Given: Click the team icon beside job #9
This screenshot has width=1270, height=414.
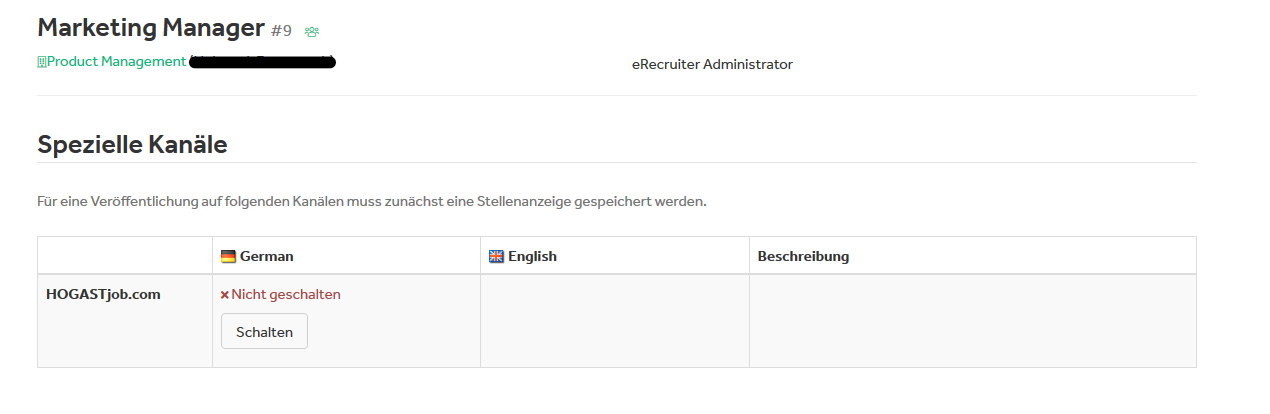Looking at the screenshot, I should [312, 32].
